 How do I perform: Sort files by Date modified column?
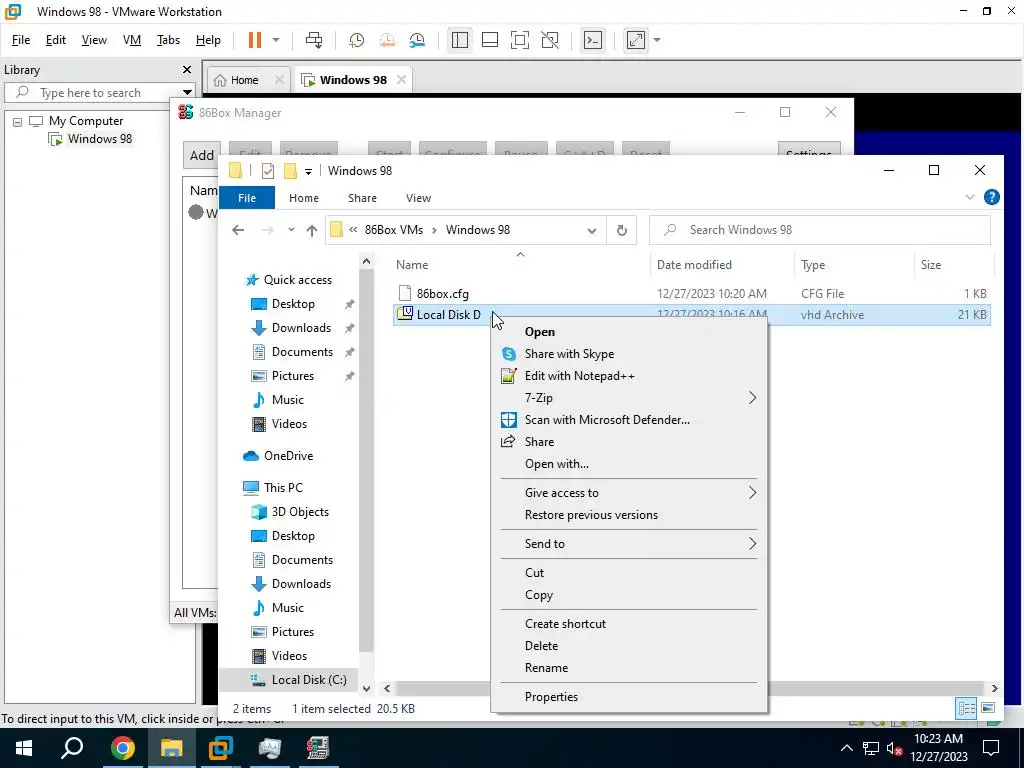tap(694, 264)
